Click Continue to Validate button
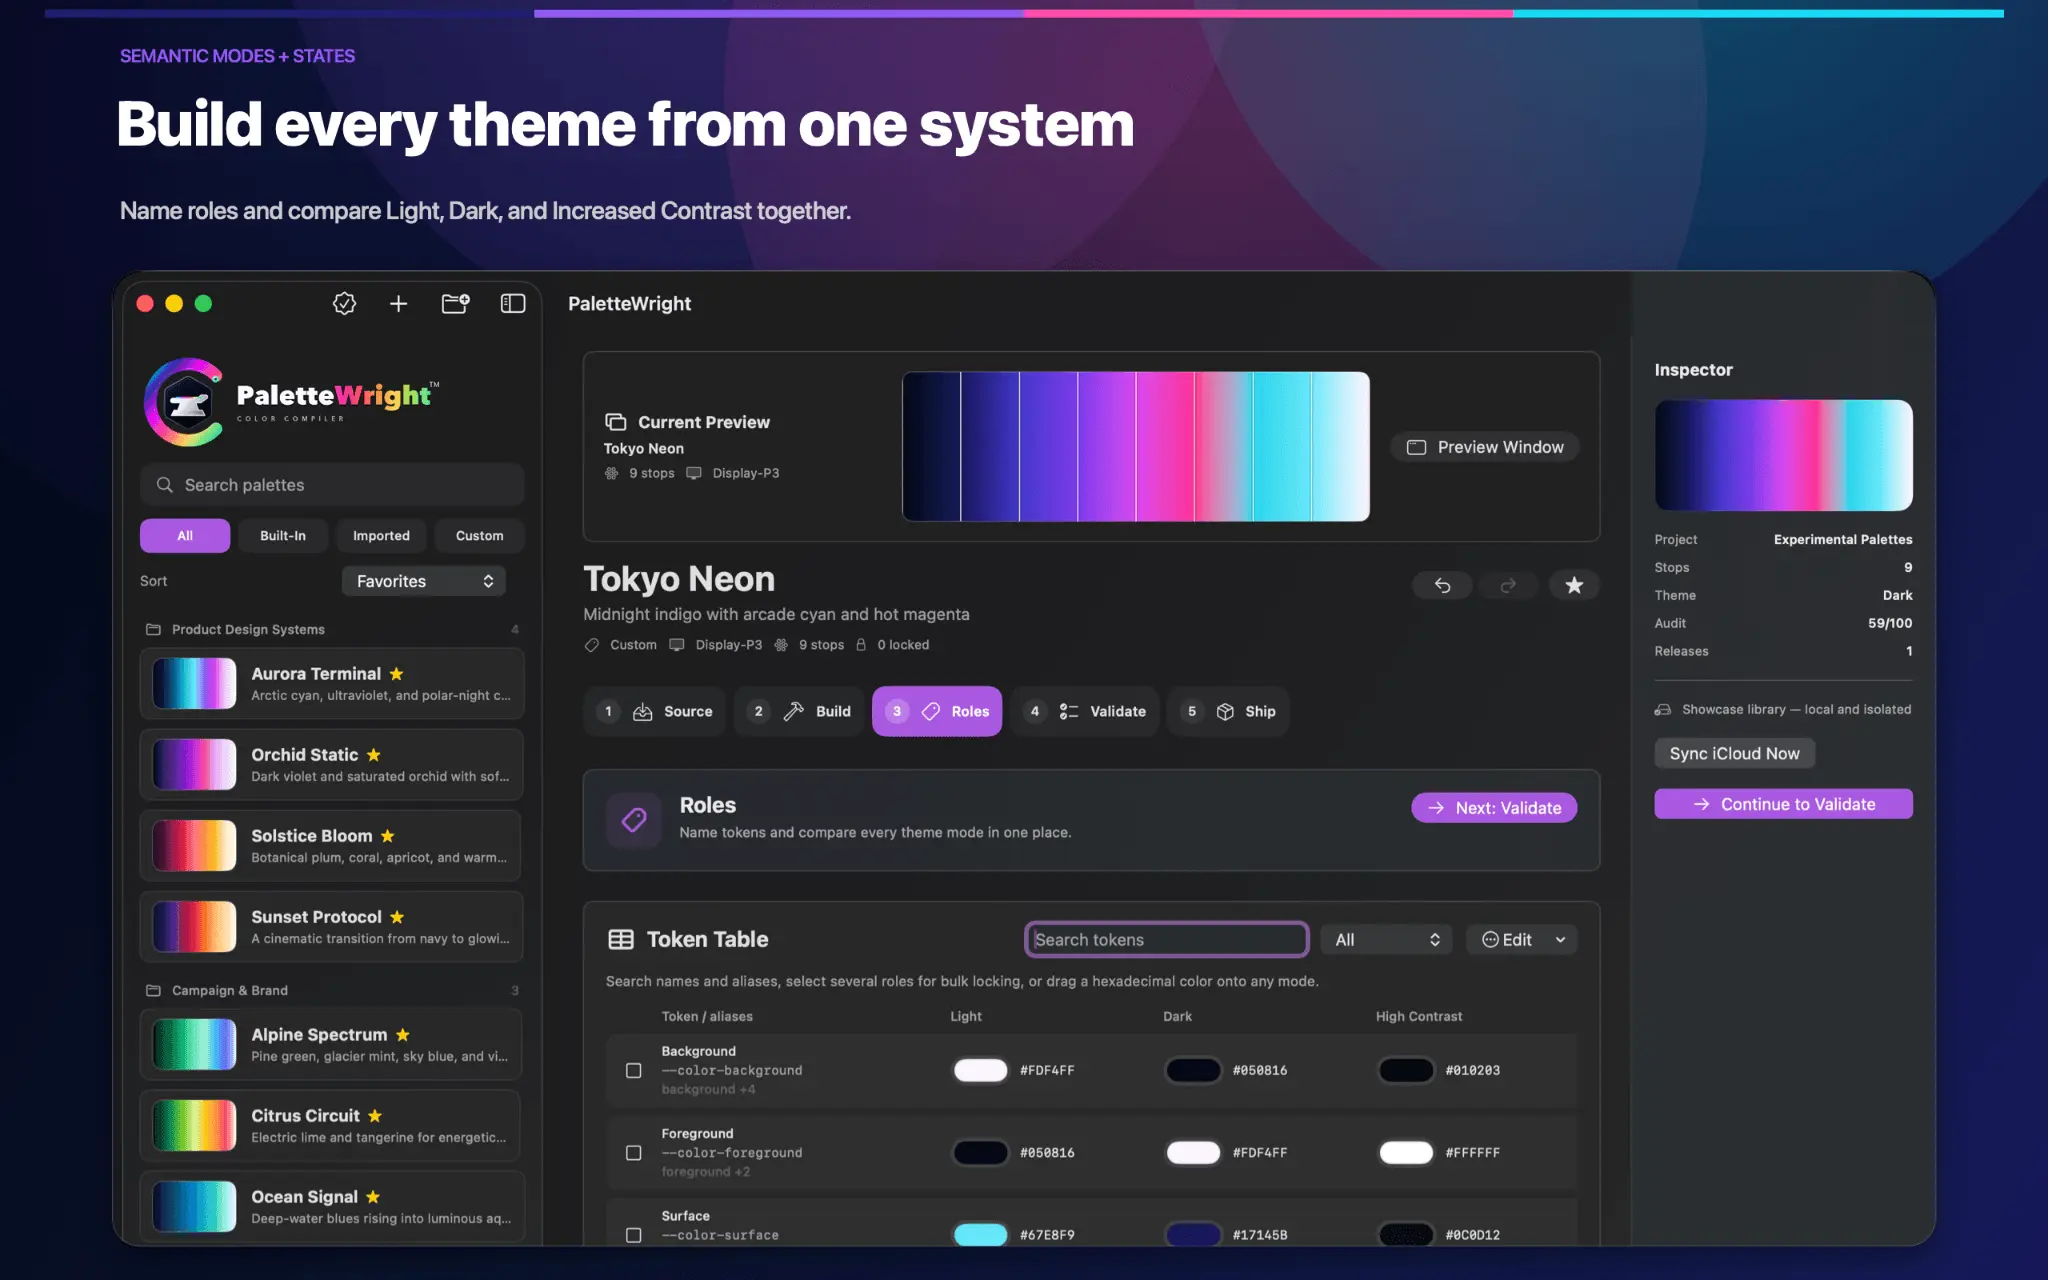Screen dimensions: 2048x1280 [x=1783, y=804]
